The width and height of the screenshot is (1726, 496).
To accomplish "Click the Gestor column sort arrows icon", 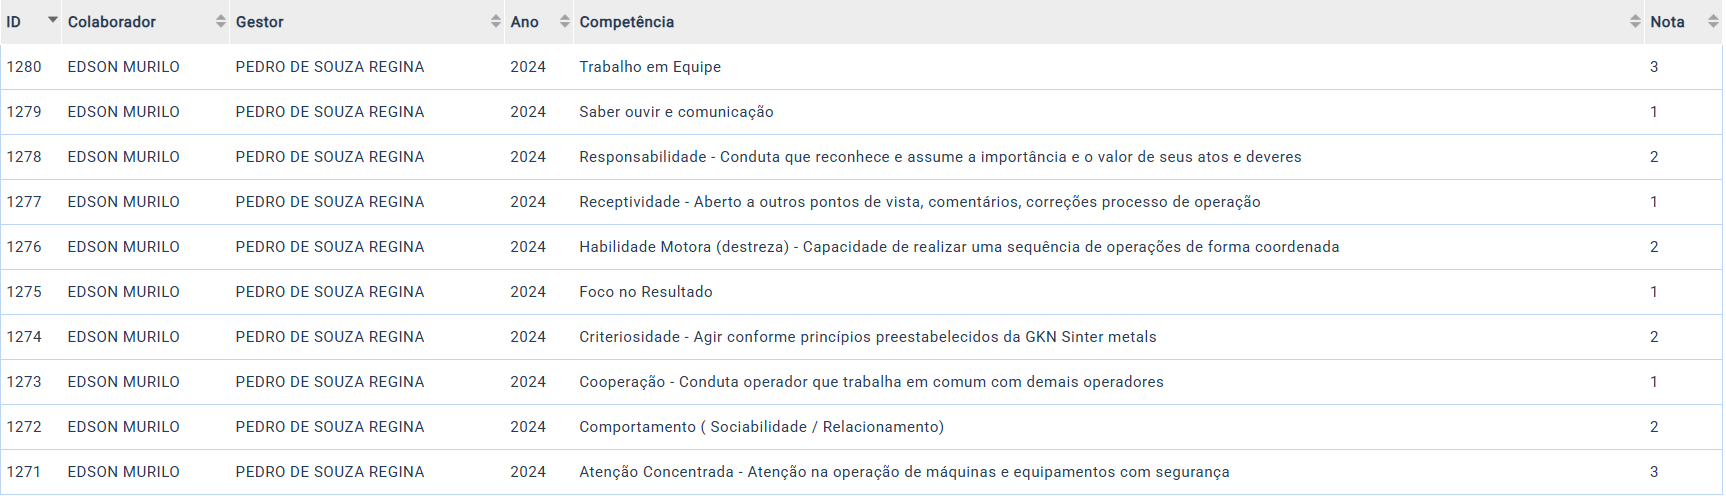I will coord(496,21).
